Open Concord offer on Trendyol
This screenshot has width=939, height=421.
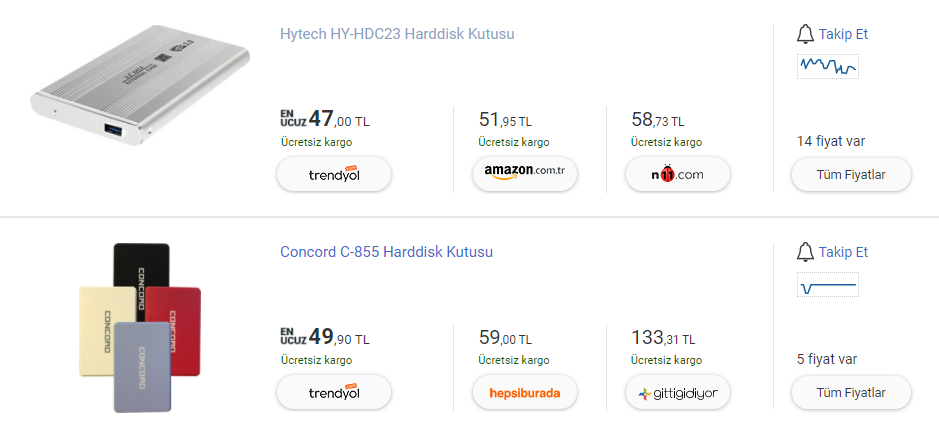point(334,393)
